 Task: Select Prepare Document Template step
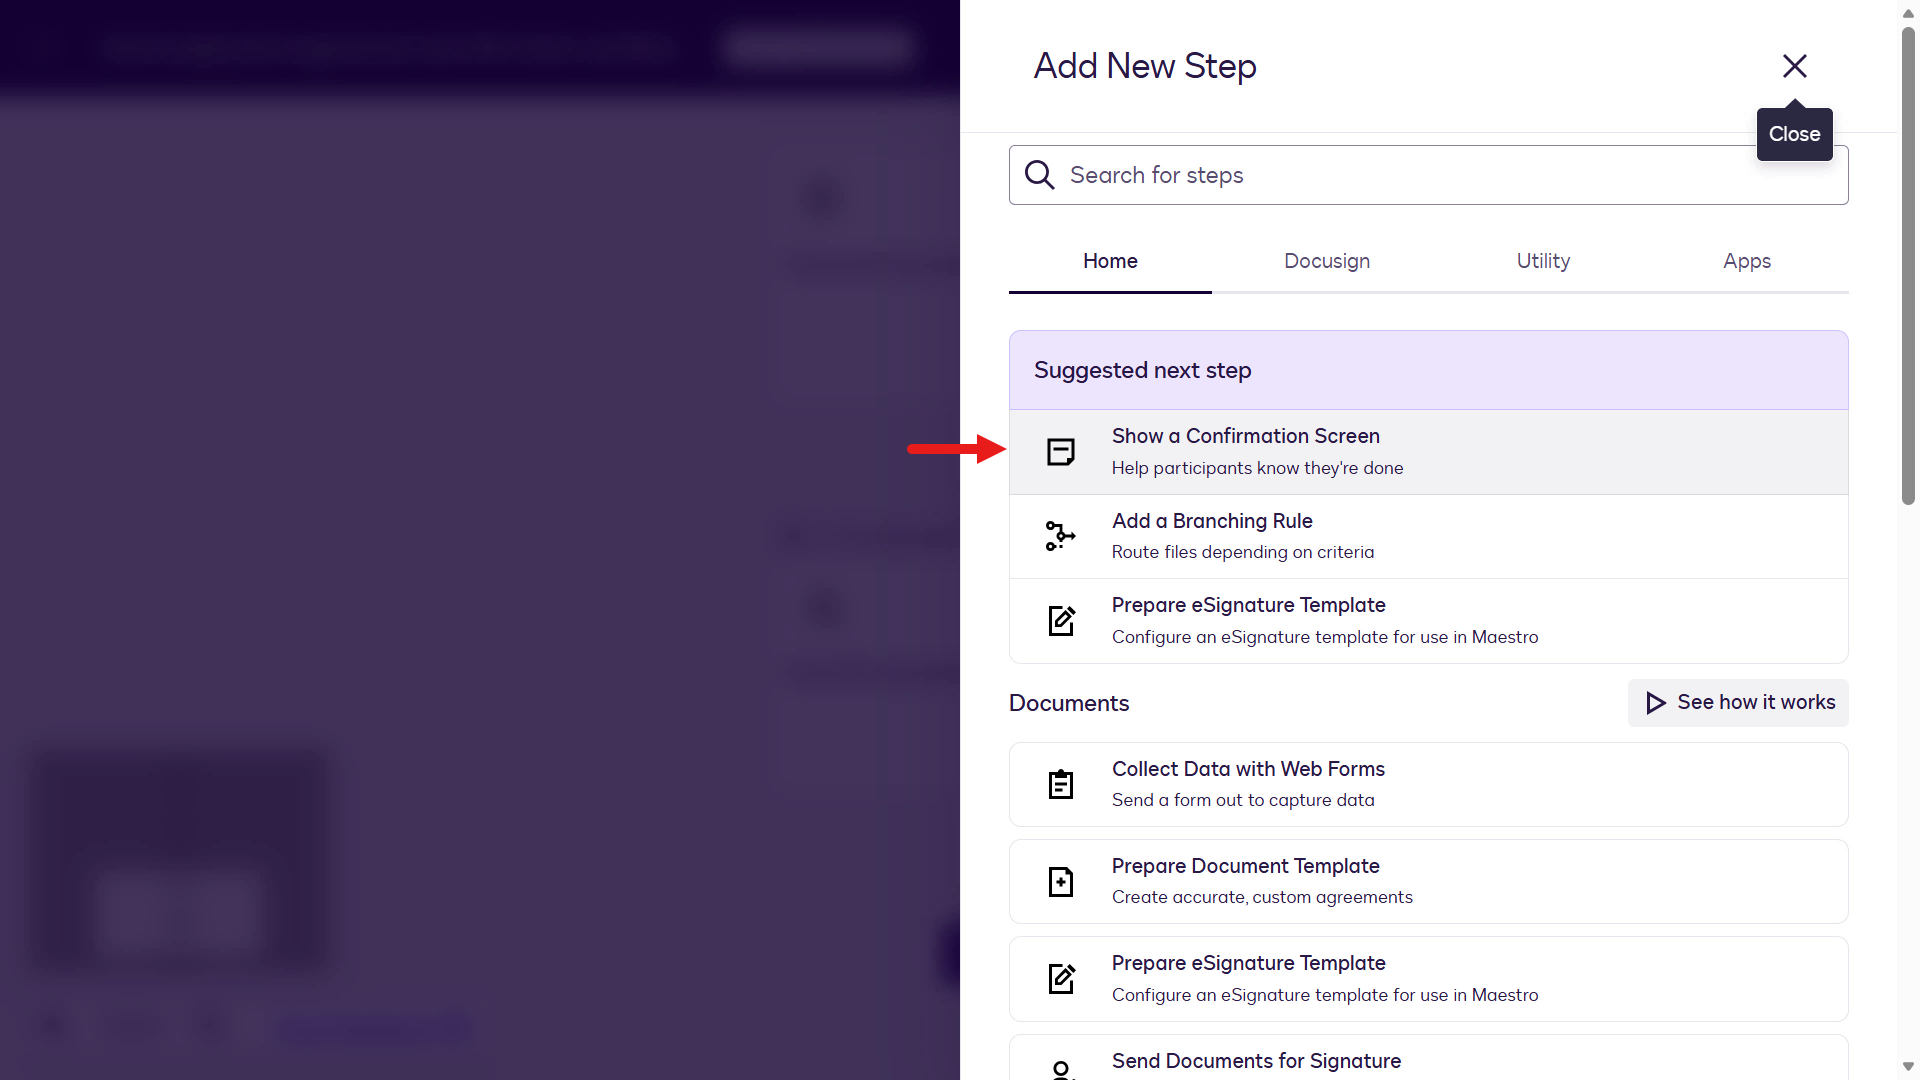(1428, 882)
